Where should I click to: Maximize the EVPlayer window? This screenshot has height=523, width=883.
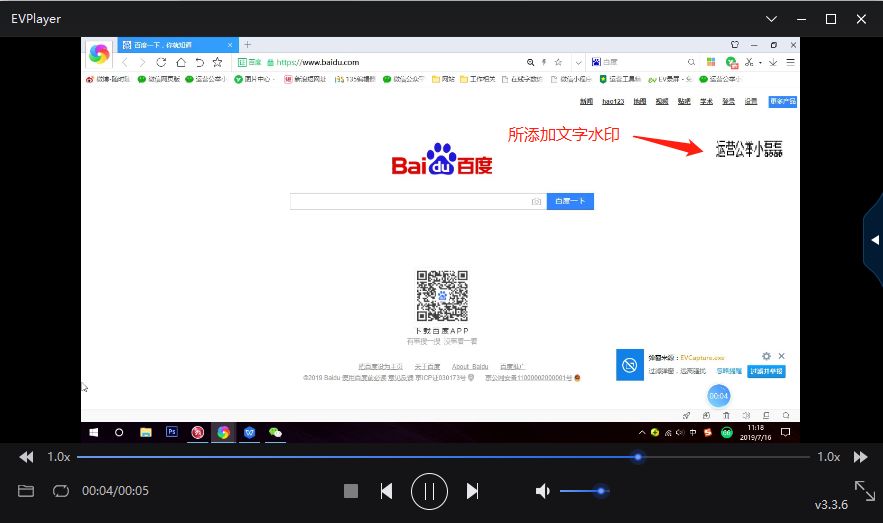(831, 19)
